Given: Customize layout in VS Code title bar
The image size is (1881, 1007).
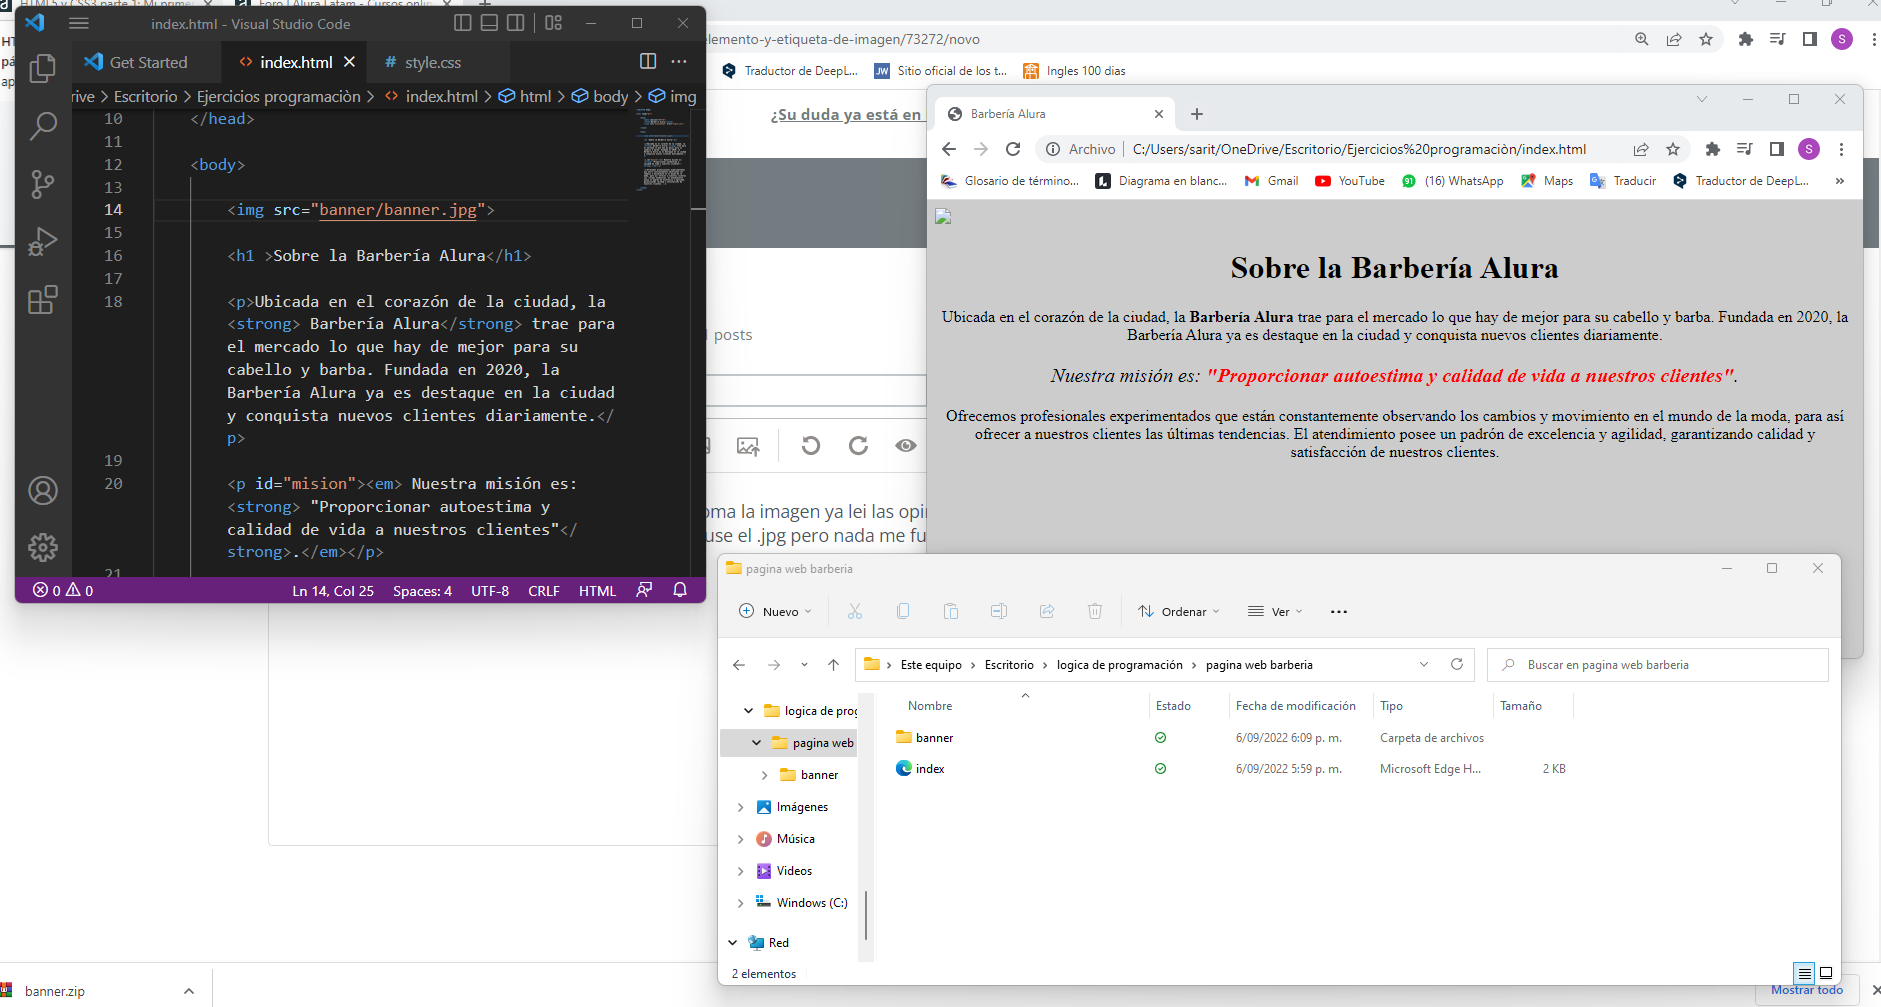Looking at the screenshot, I should coord(554,22).
